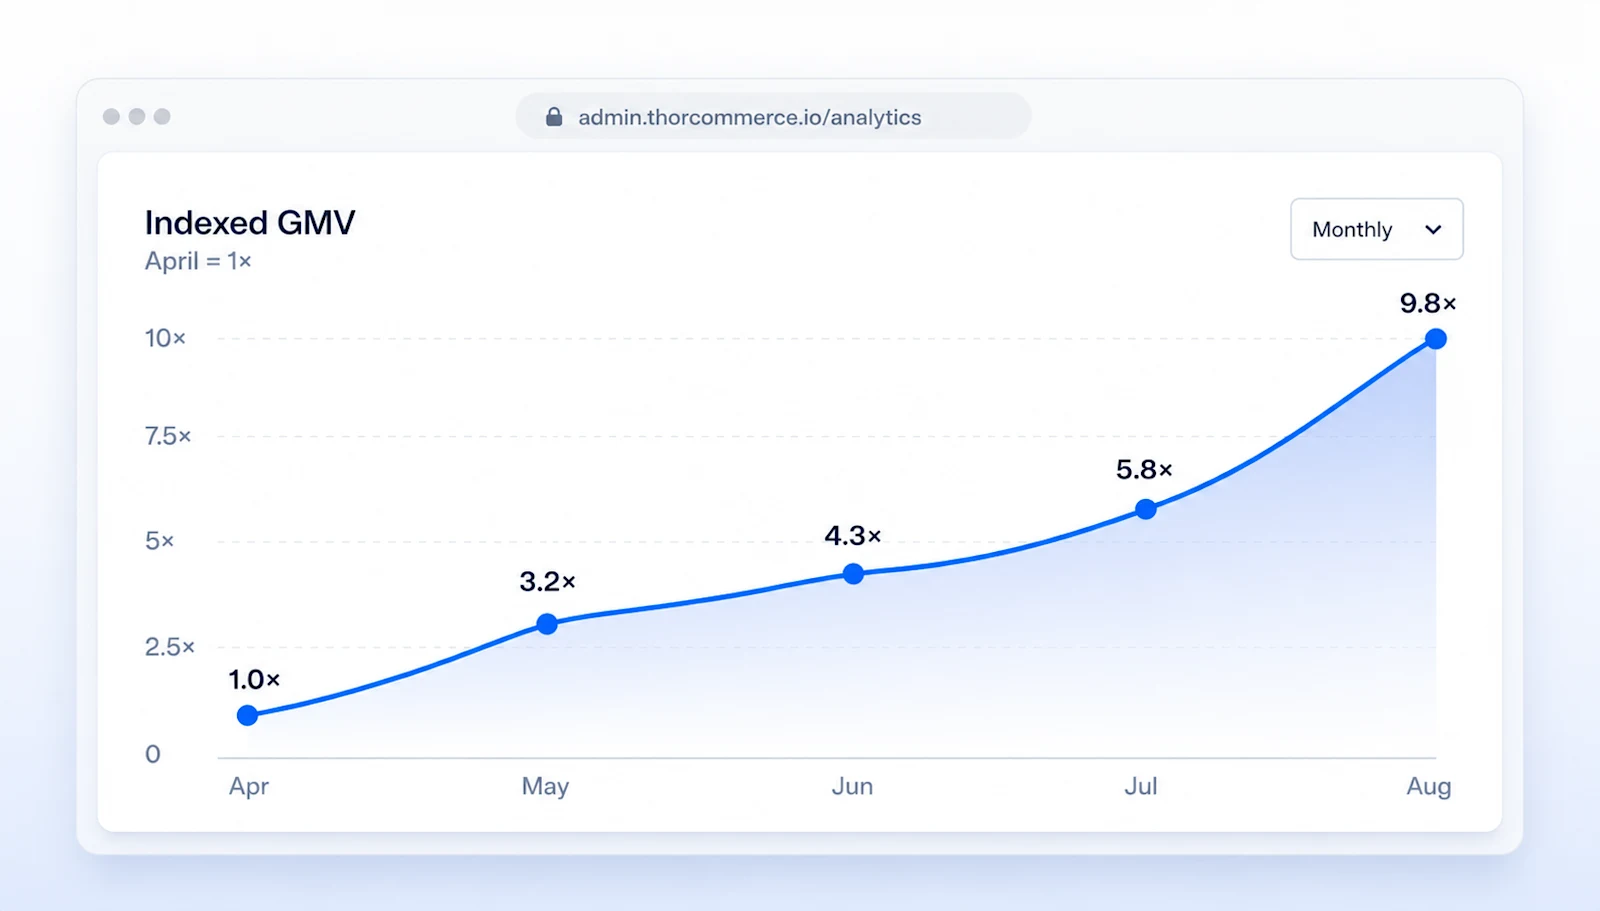
Task: Click the 9.8× value label
Action: [1428, 303]
